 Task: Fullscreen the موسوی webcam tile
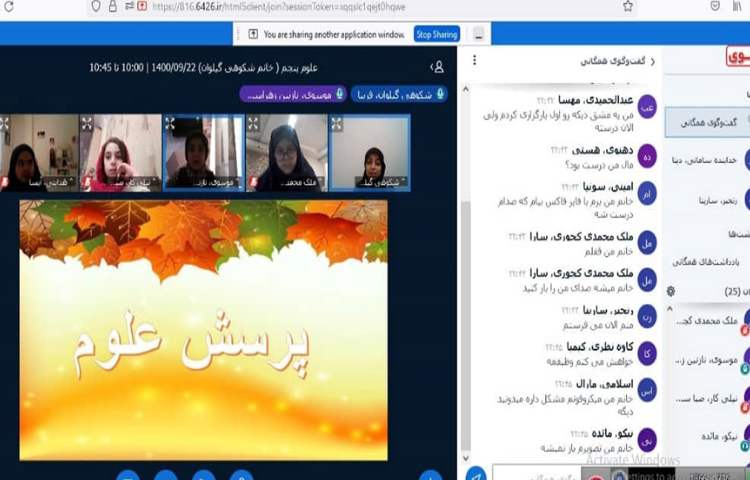pyautogui.click(x=170, y=124)
